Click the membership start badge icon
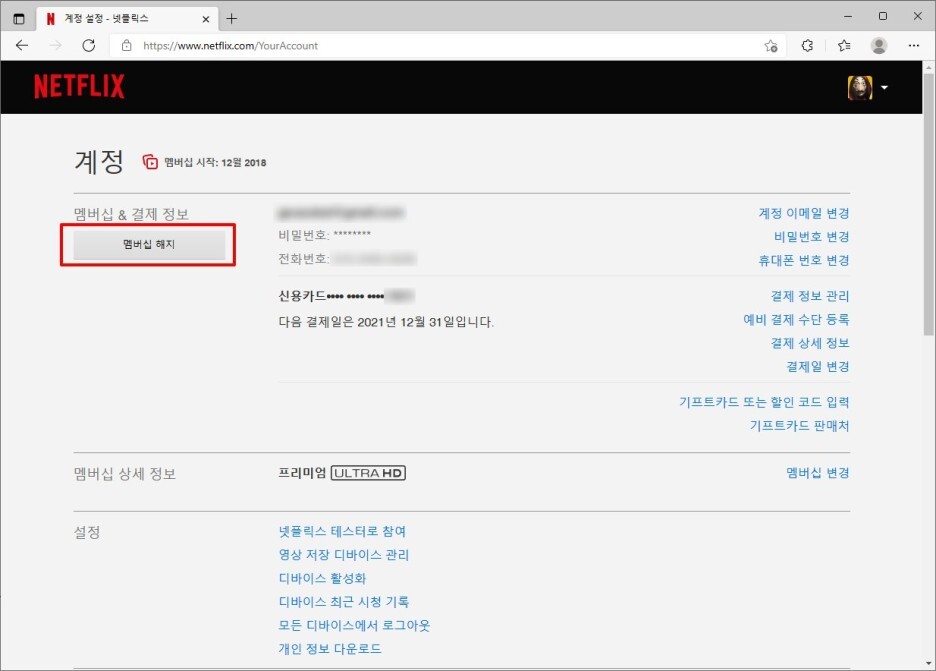The width and height of the screenshot is (936, 671). (x=150, y=162)
